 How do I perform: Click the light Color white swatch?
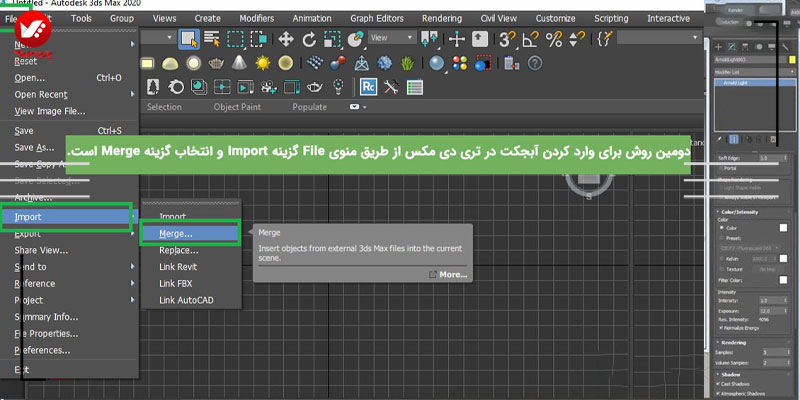tap(783, 228)
